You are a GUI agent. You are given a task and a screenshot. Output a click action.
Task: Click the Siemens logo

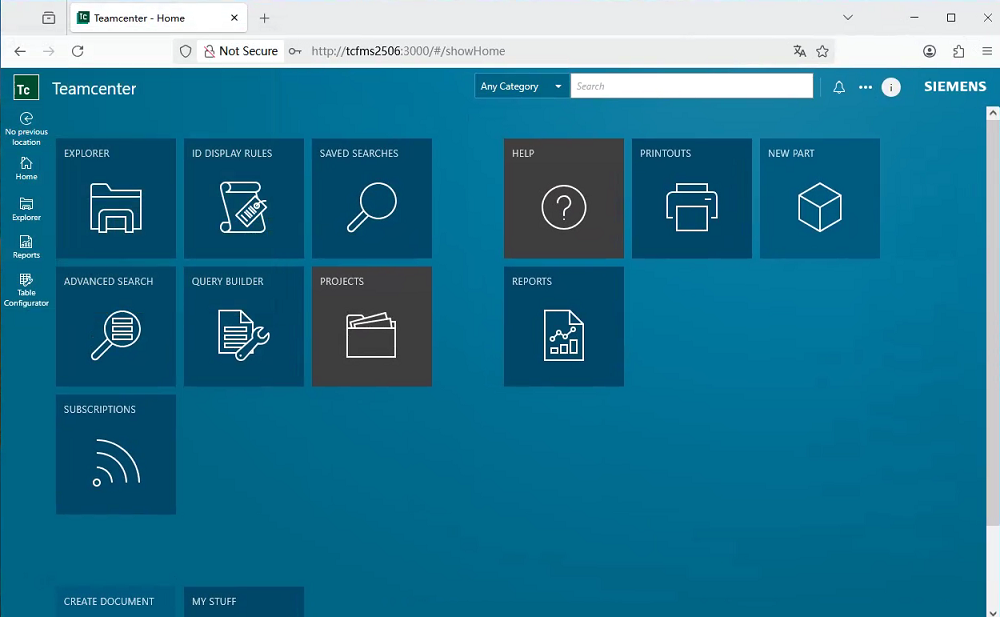point(955,86)
